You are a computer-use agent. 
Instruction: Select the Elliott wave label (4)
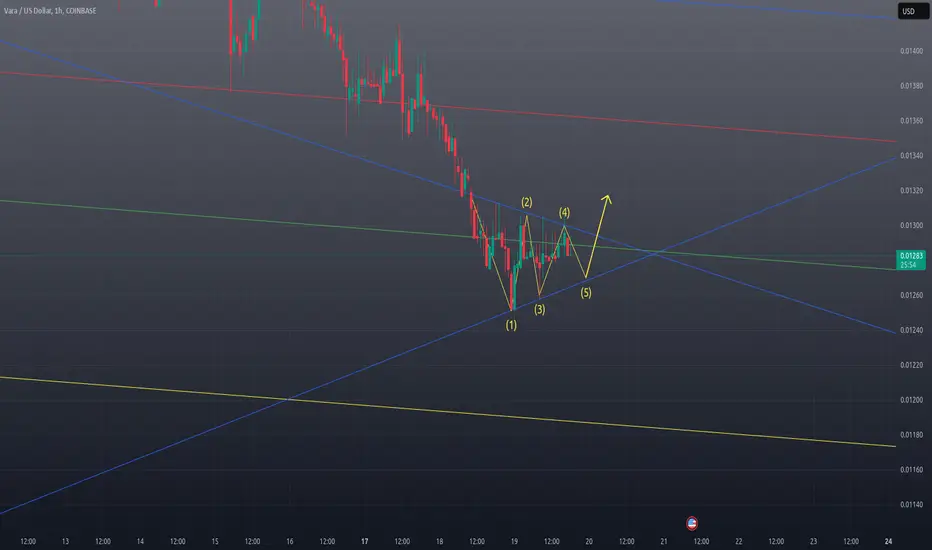564,212
